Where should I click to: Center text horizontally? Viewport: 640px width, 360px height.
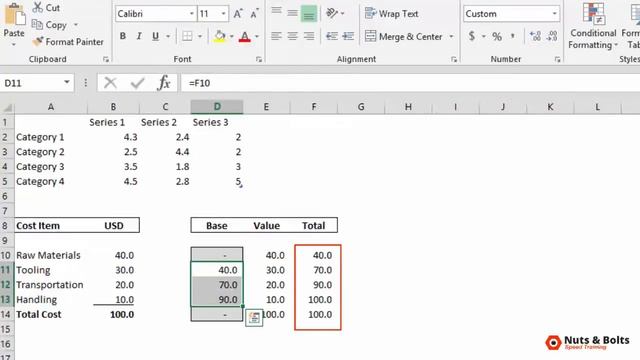coord(292,36)
